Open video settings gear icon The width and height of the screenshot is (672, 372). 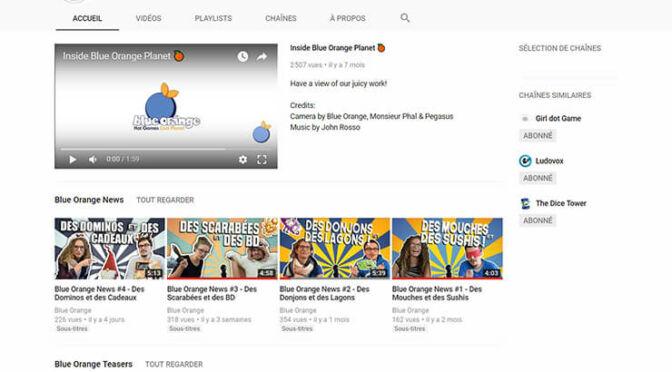point(243,159)
